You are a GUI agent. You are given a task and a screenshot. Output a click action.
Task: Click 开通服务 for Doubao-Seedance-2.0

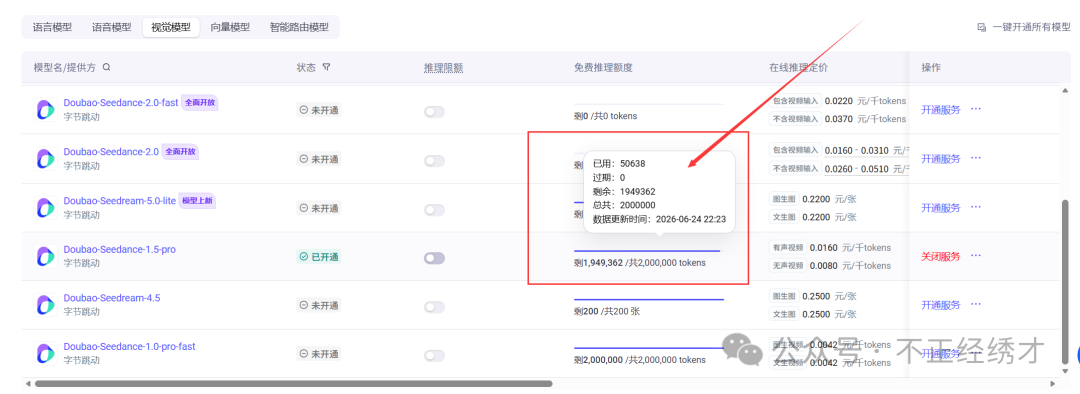940,158
